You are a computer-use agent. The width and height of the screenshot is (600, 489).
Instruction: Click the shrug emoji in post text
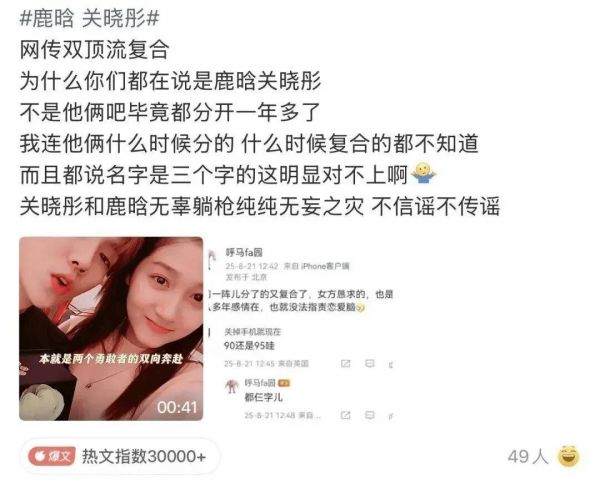point(423,173)
